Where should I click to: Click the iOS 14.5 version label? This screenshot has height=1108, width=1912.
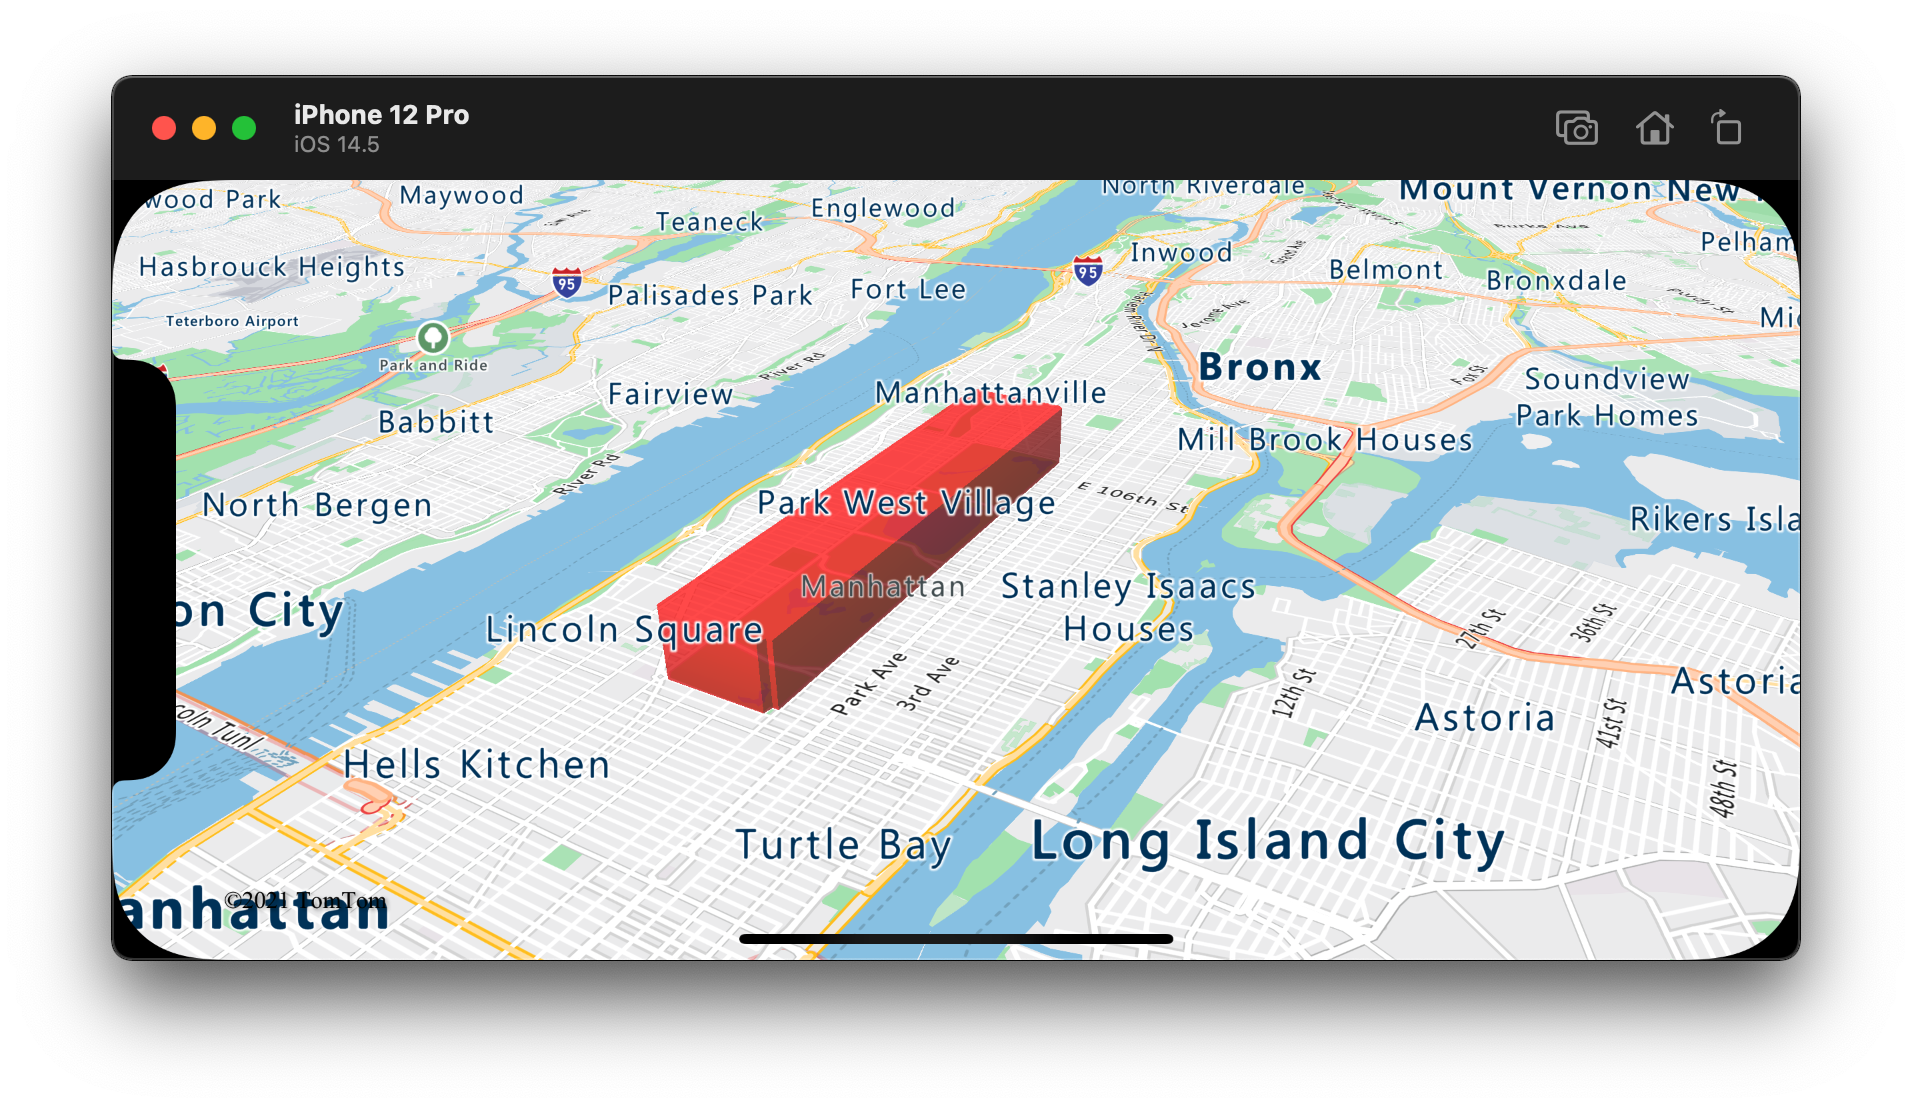coord(336,145)
